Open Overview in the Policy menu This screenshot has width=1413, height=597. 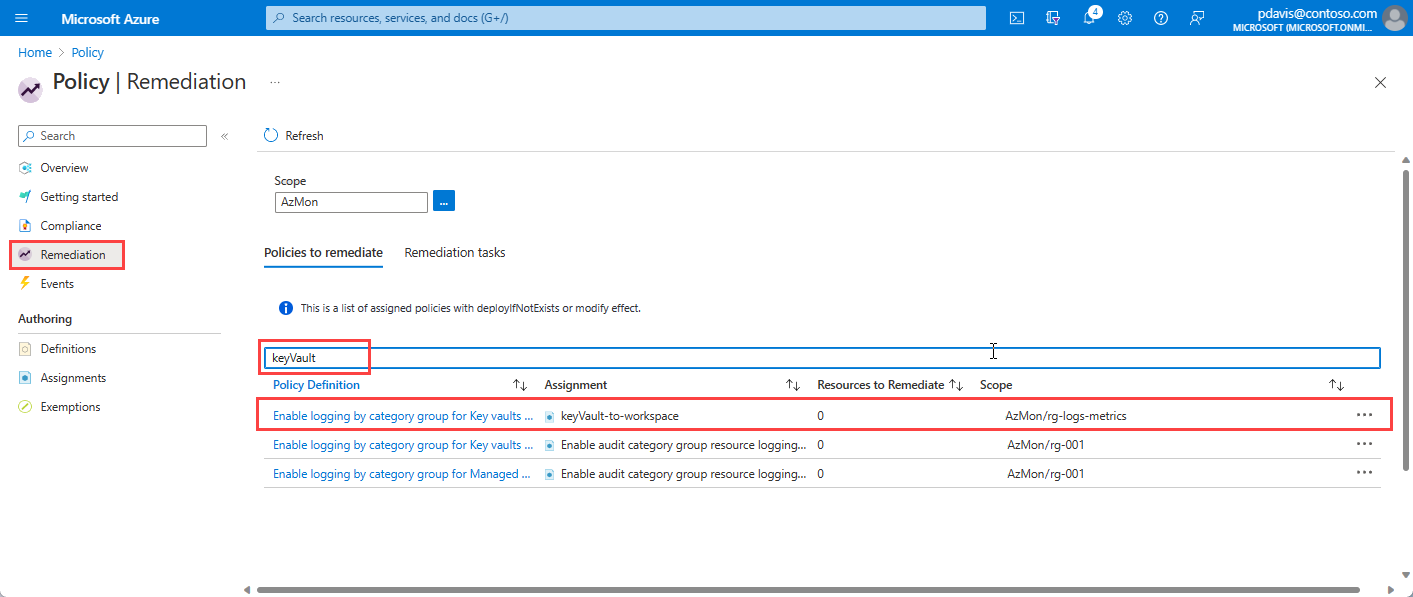(x=64, y=168)
